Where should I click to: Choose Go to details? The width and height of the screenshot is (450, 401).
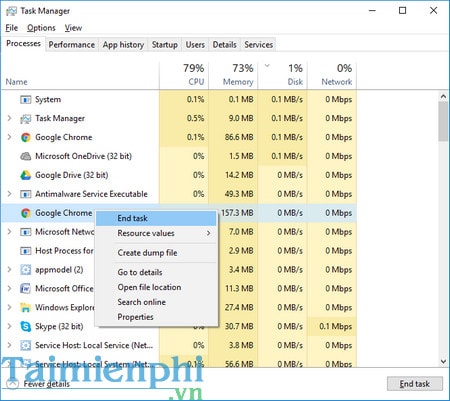click(x=156, y=272)
